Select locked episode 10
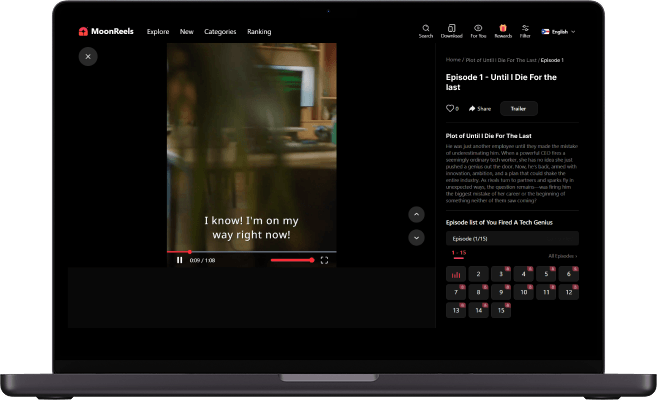This screenshot has width=657, height=400. click(524, 292)
